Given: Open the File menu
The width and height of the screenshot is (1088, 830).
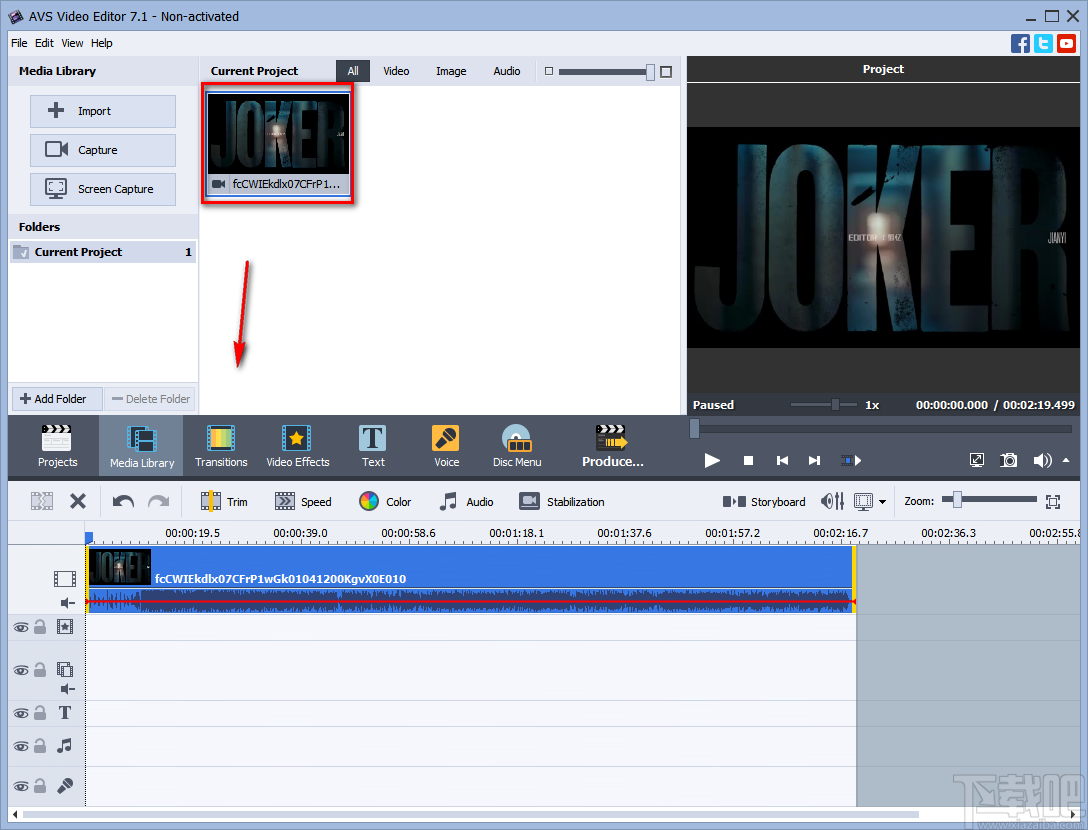Looking at the screenshot, I should [x=19, y=43].
